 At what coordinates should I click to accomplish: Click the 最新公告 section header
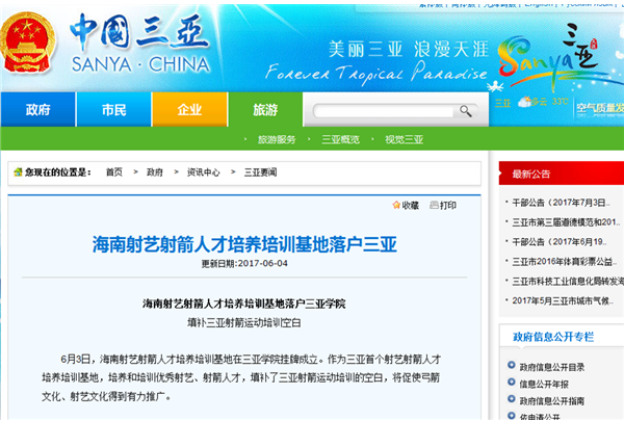(x=561, y=173)
